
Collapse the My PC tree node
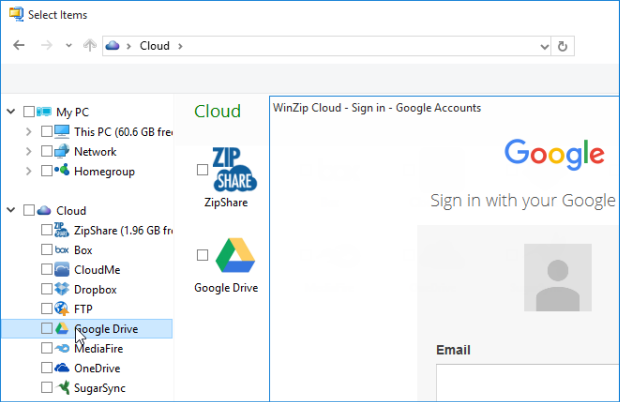(x=11, y=111)
